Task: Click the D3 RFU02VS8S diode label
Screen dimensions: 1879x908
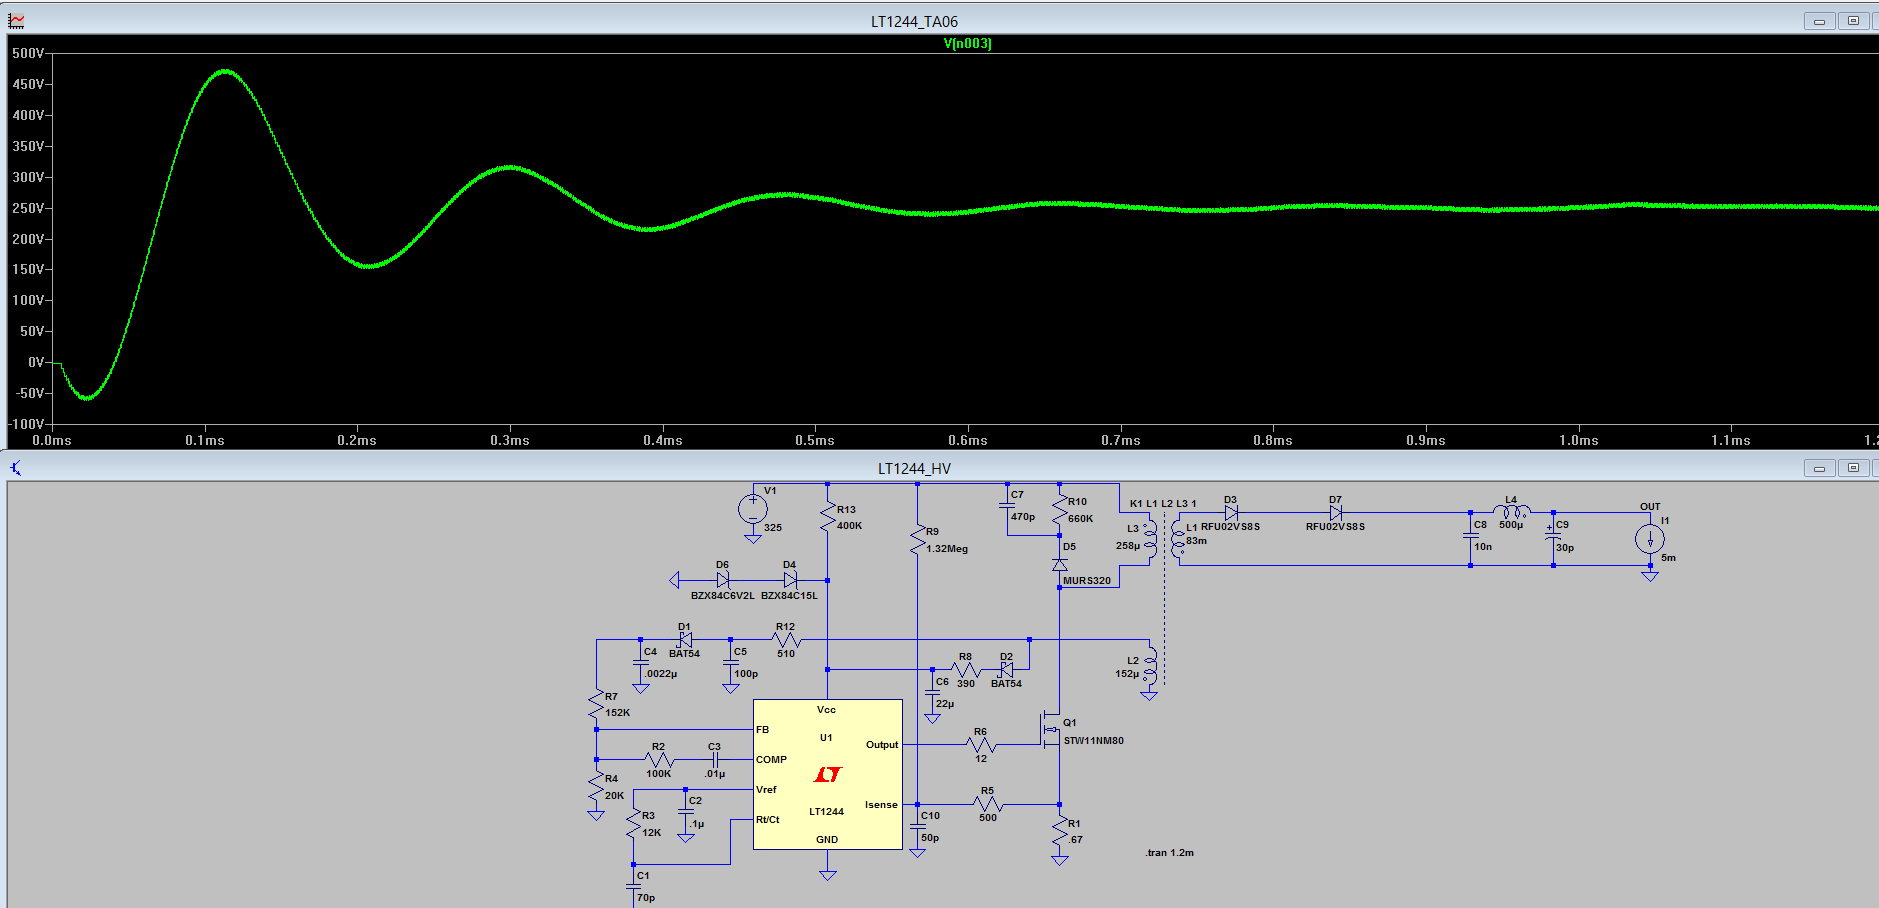Action: click(x=1230, y=526)
